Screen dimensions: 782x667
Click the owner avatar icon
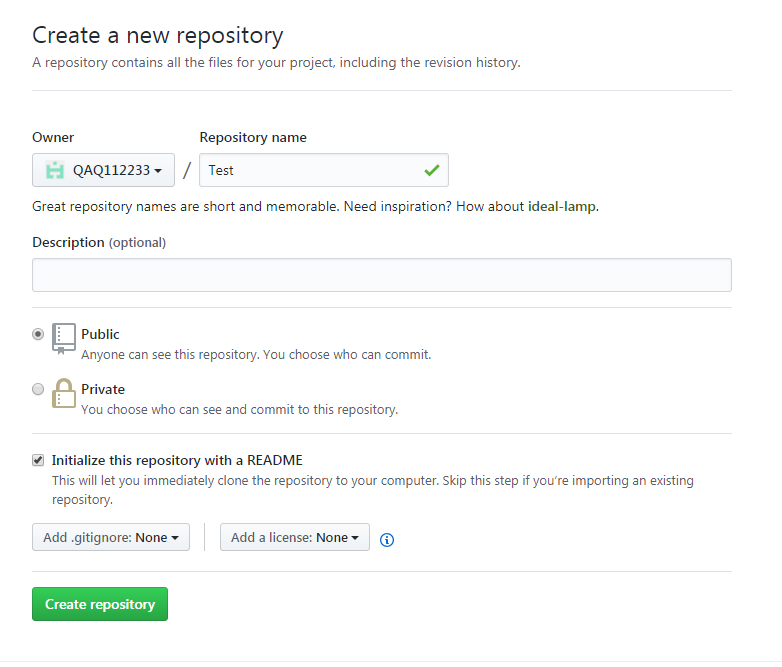[x=54, y=170]
